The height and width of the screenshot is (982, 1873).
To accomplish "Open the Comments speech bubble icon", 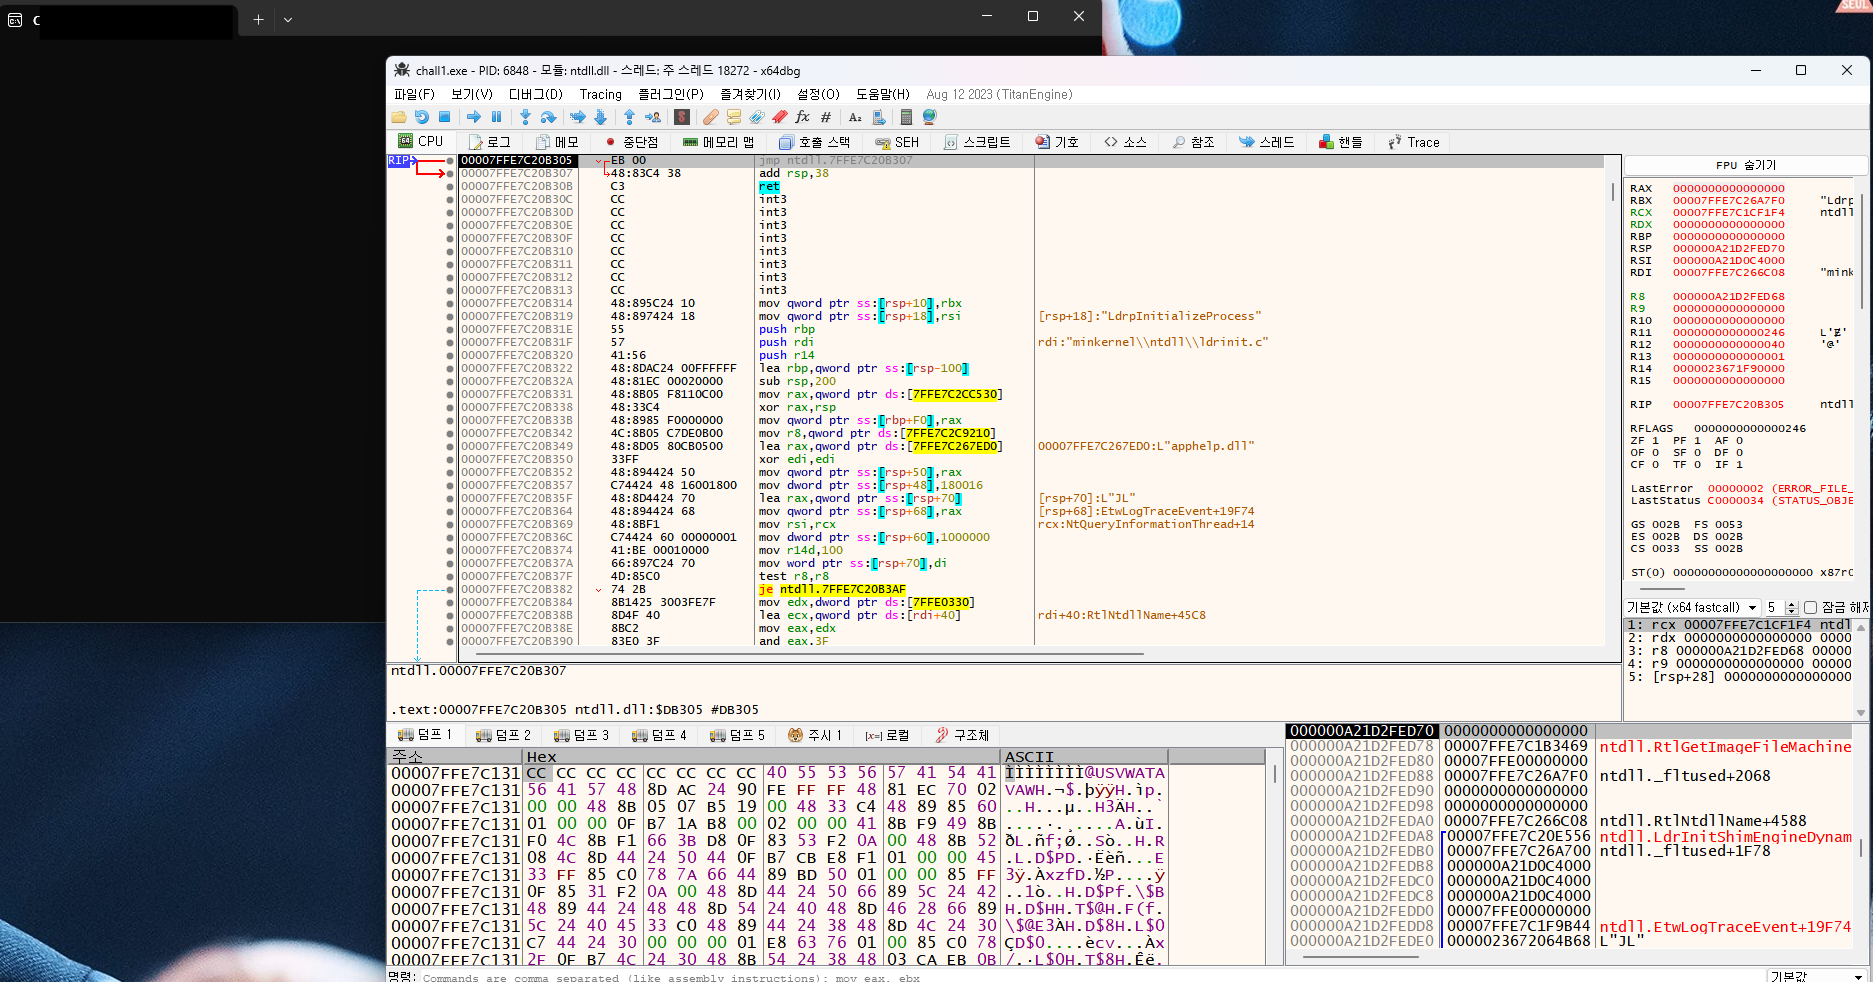I will [734, 117].
